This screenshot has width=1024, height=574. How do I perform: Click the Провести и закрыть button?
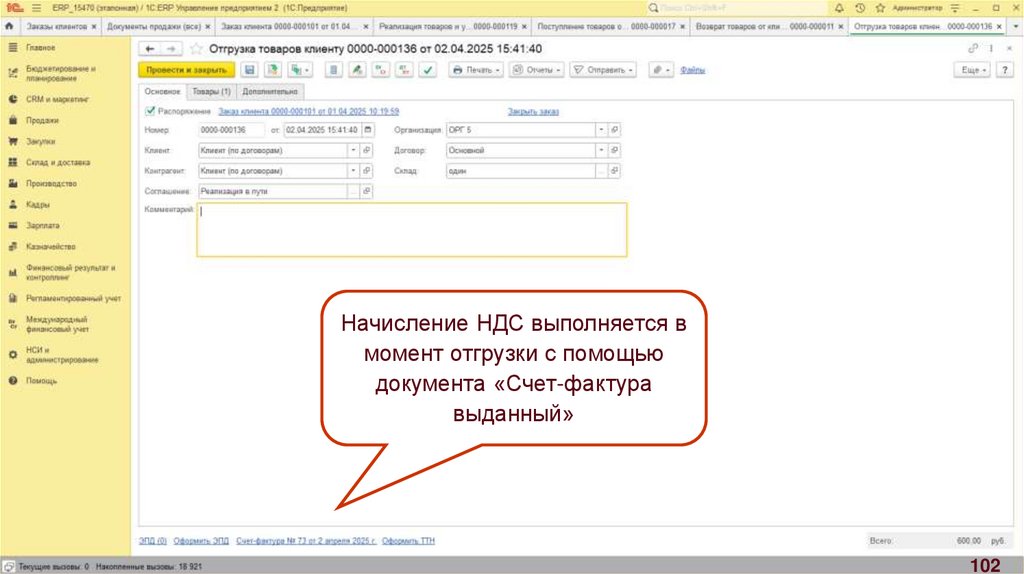coord(187,70)
